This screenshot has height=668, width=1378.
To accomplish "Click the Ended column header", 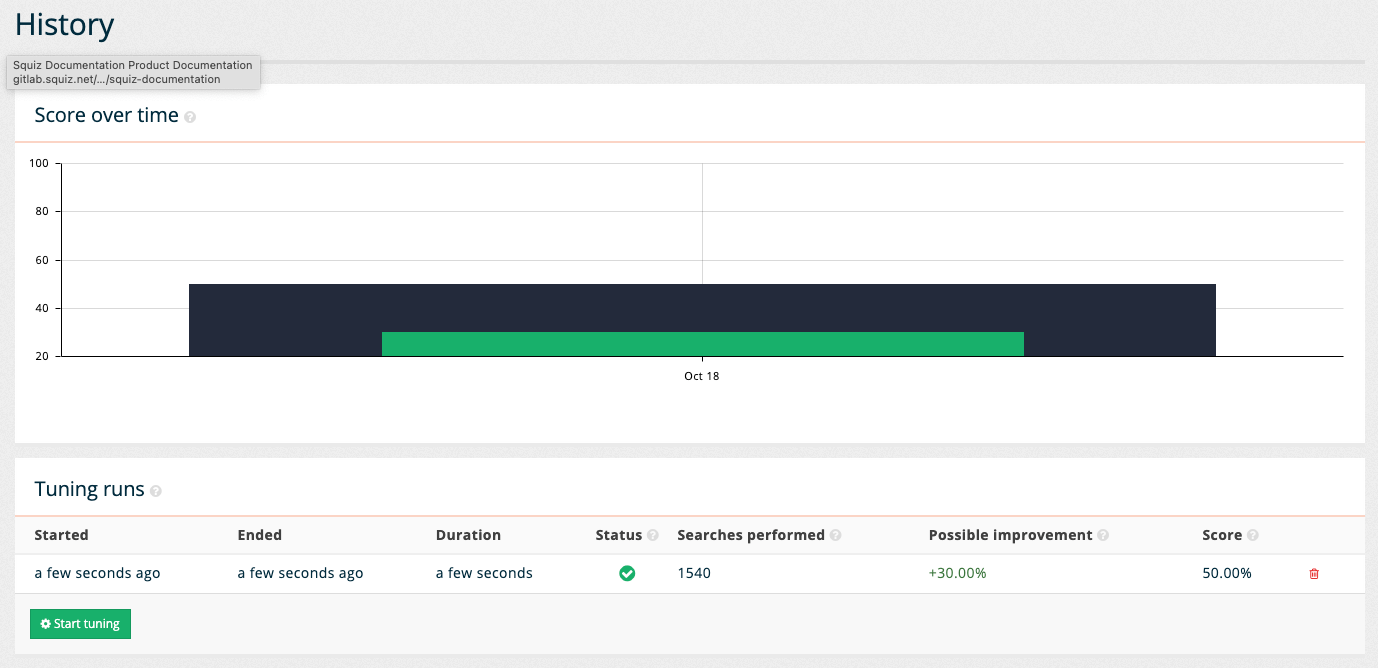I will (260, 535).
